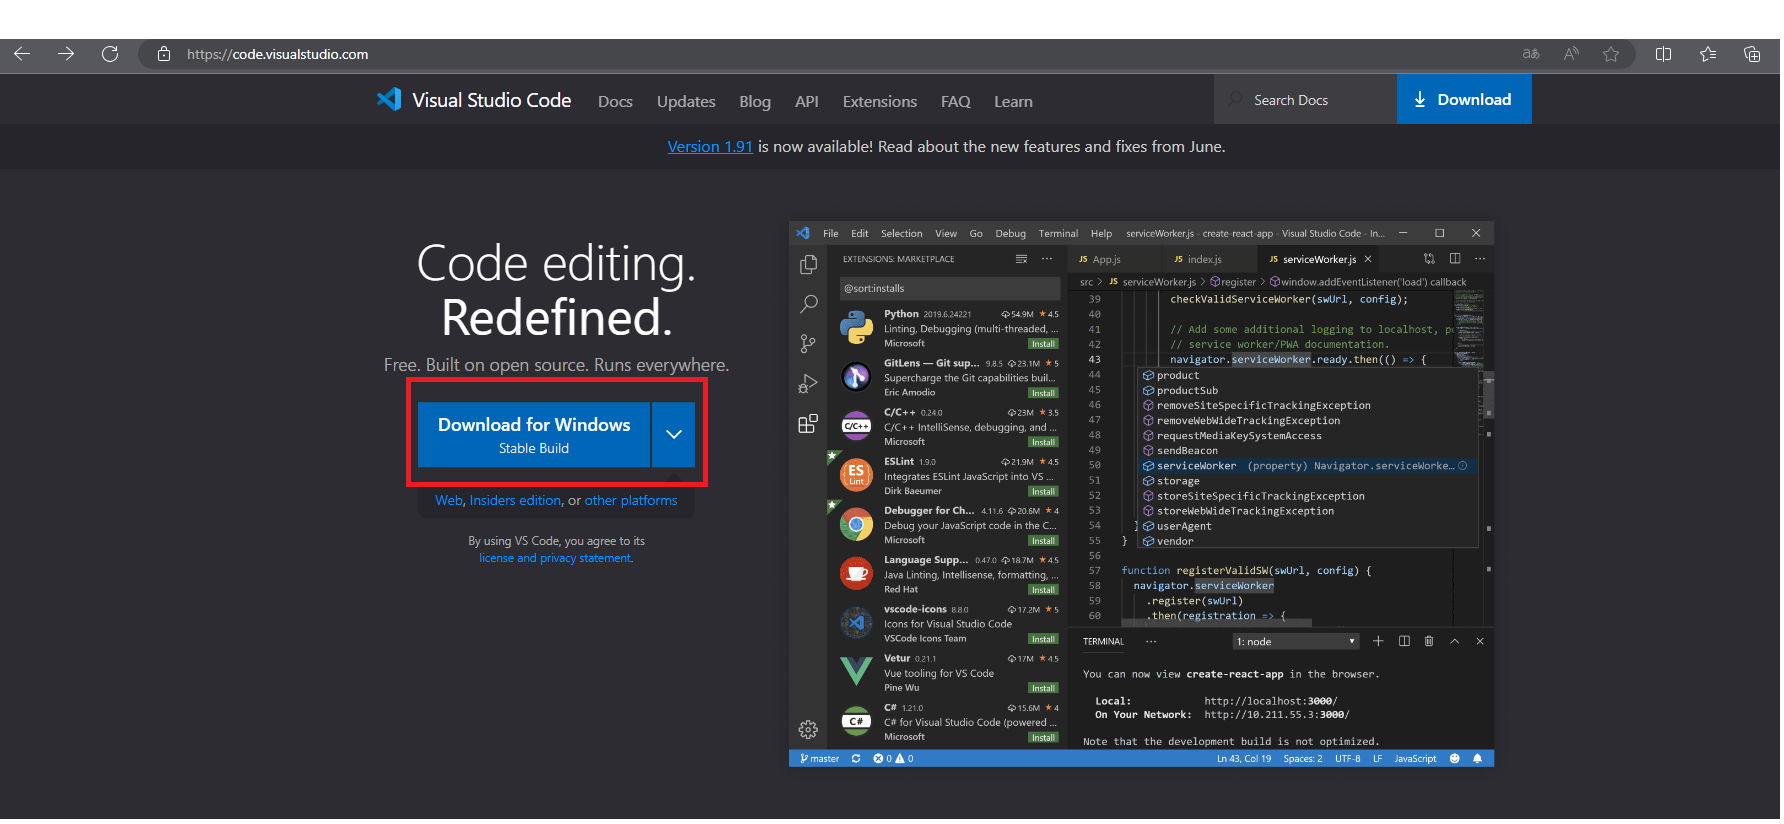Click the browser forward arrow

(x=66, y=54)
